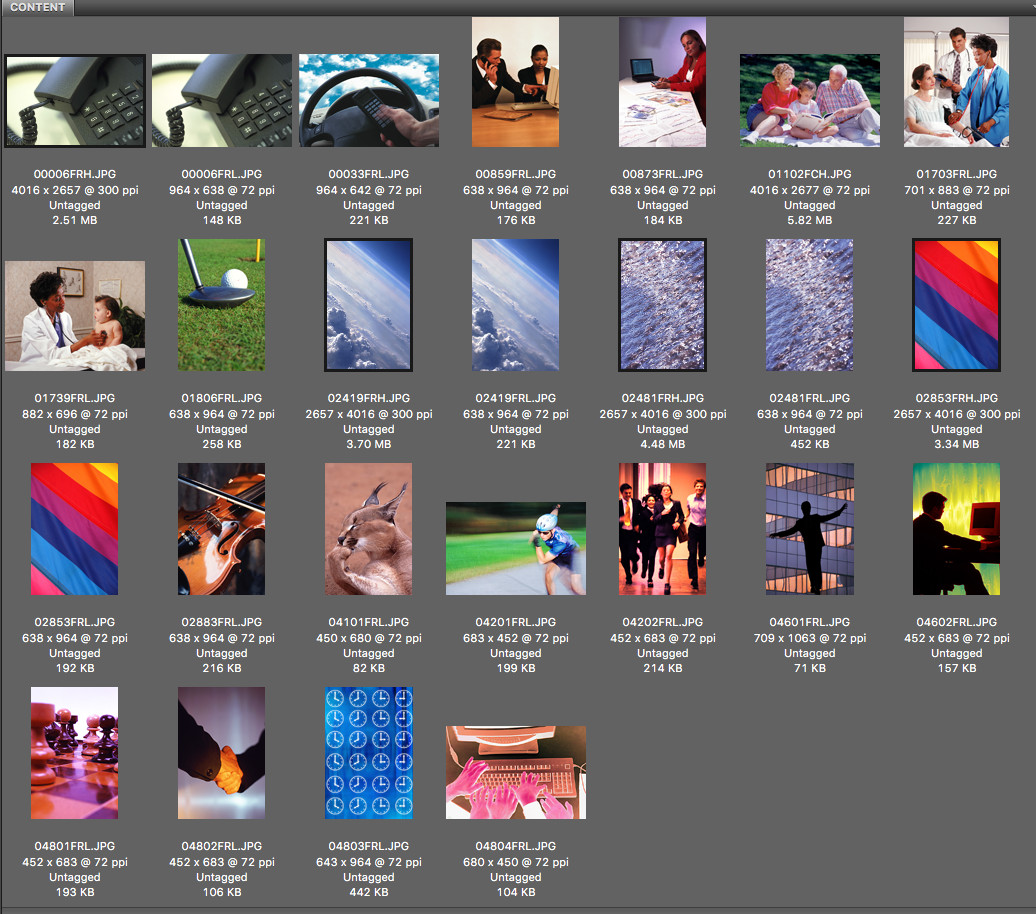The width and height of the screenshot is (1036, 914).
Task: Select the 02419FRH.JPG earth horizon thumbnail
Action: pyautogui.click(x=369, y=305)
